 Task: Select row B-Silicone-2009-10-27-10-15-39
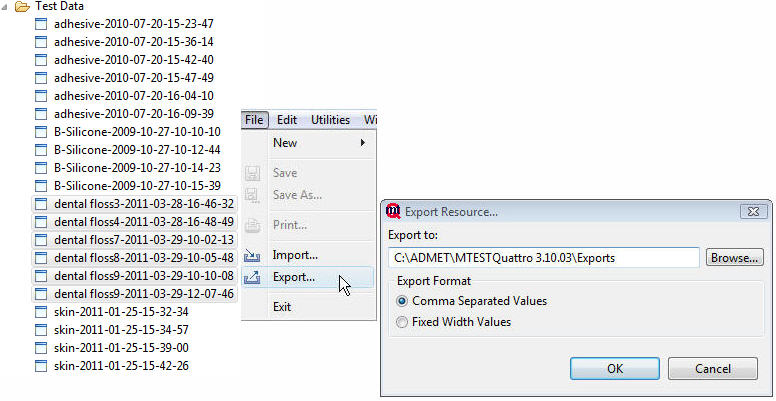(128, 186)
